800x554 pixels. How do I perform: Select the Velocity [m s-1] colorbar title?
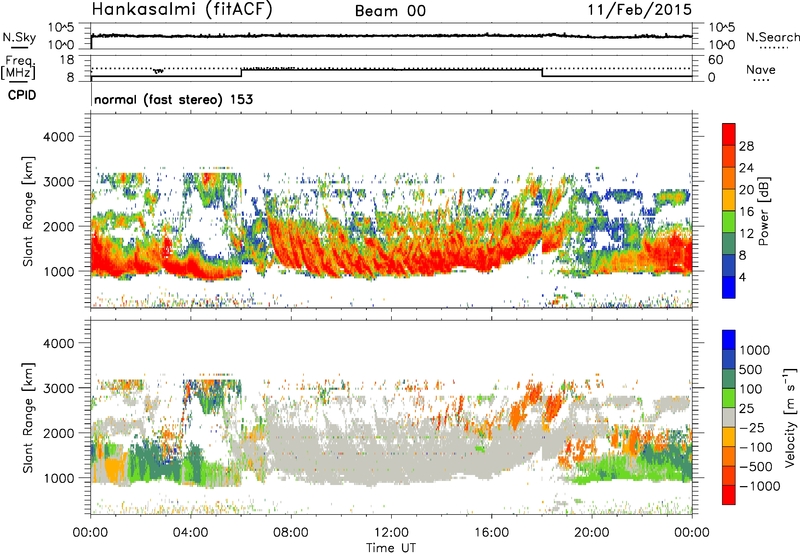pyautogui.click(x=790, y=417)
